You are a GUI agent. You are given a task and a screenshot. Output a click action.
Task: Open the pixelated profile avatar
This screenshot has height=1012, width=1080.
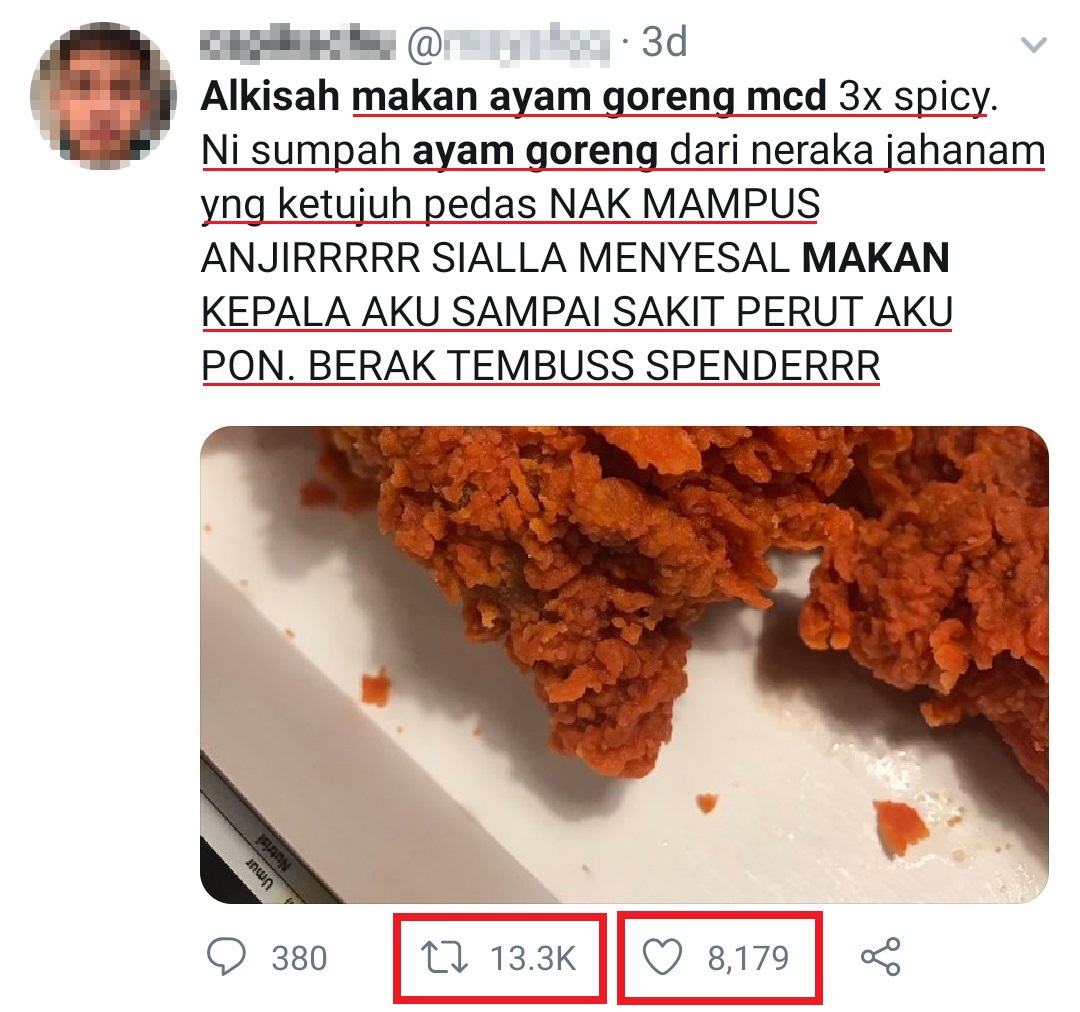click(x=103, y=95)
